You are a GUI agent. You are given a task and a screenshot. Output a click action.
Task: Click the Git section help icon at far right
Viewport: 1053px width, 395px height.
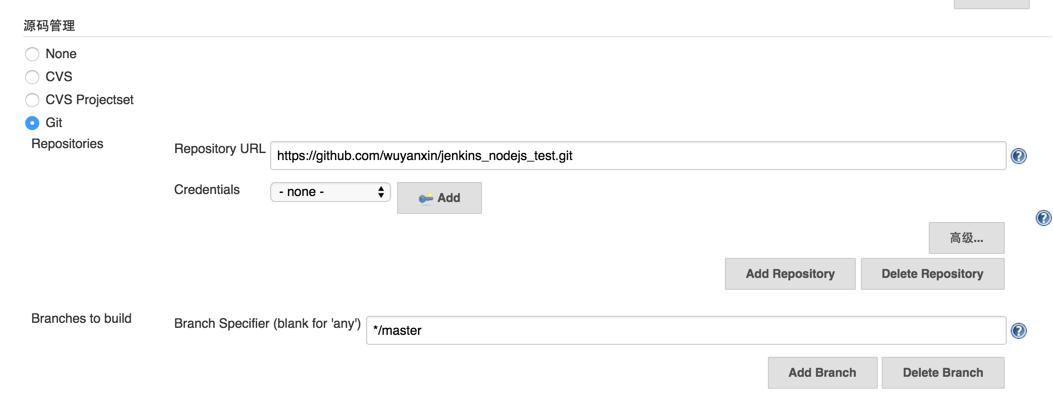[x=1043, y=218]
